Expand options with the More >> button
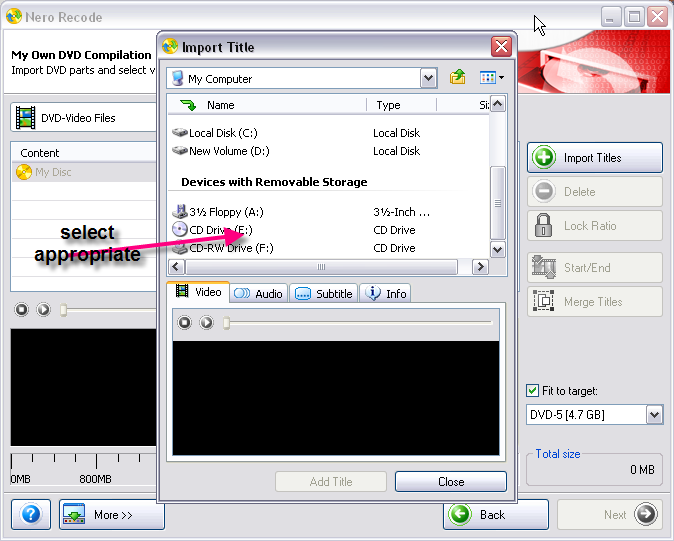 point(112,514)
